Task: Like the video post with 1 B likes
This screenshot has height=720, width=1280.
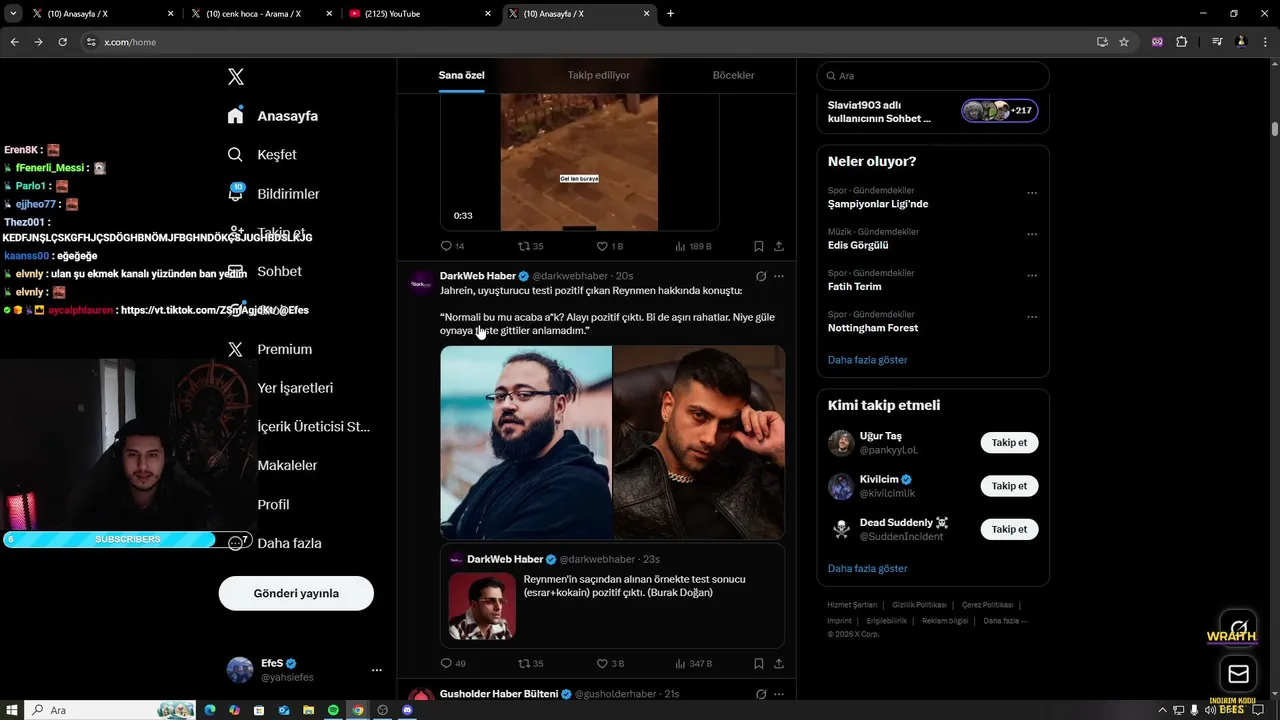Action: pos(609,246)
